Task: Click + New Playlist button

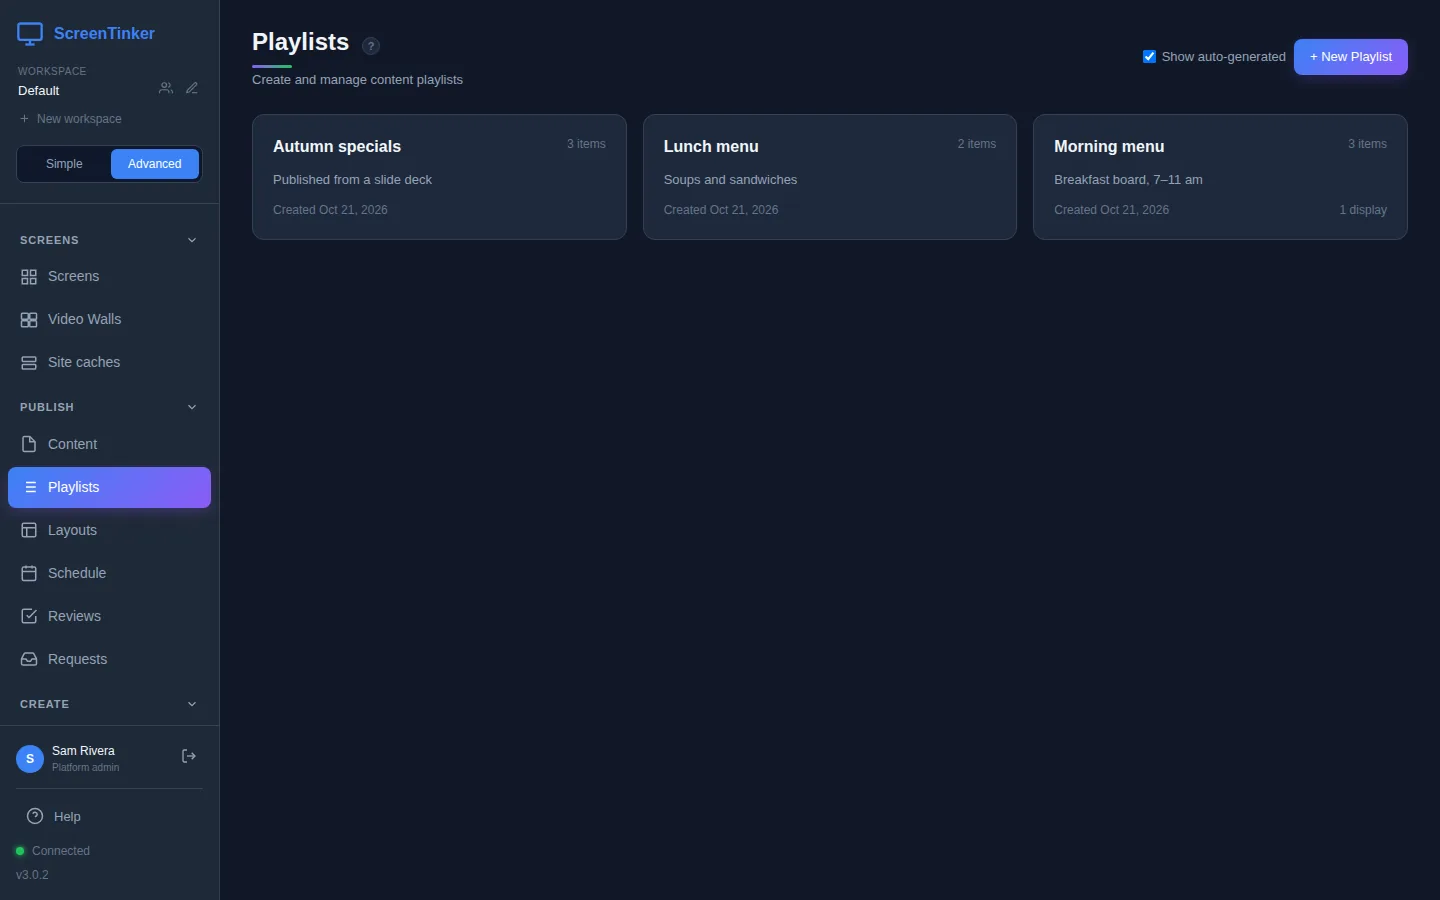Action: click(x=1350, y=57)
